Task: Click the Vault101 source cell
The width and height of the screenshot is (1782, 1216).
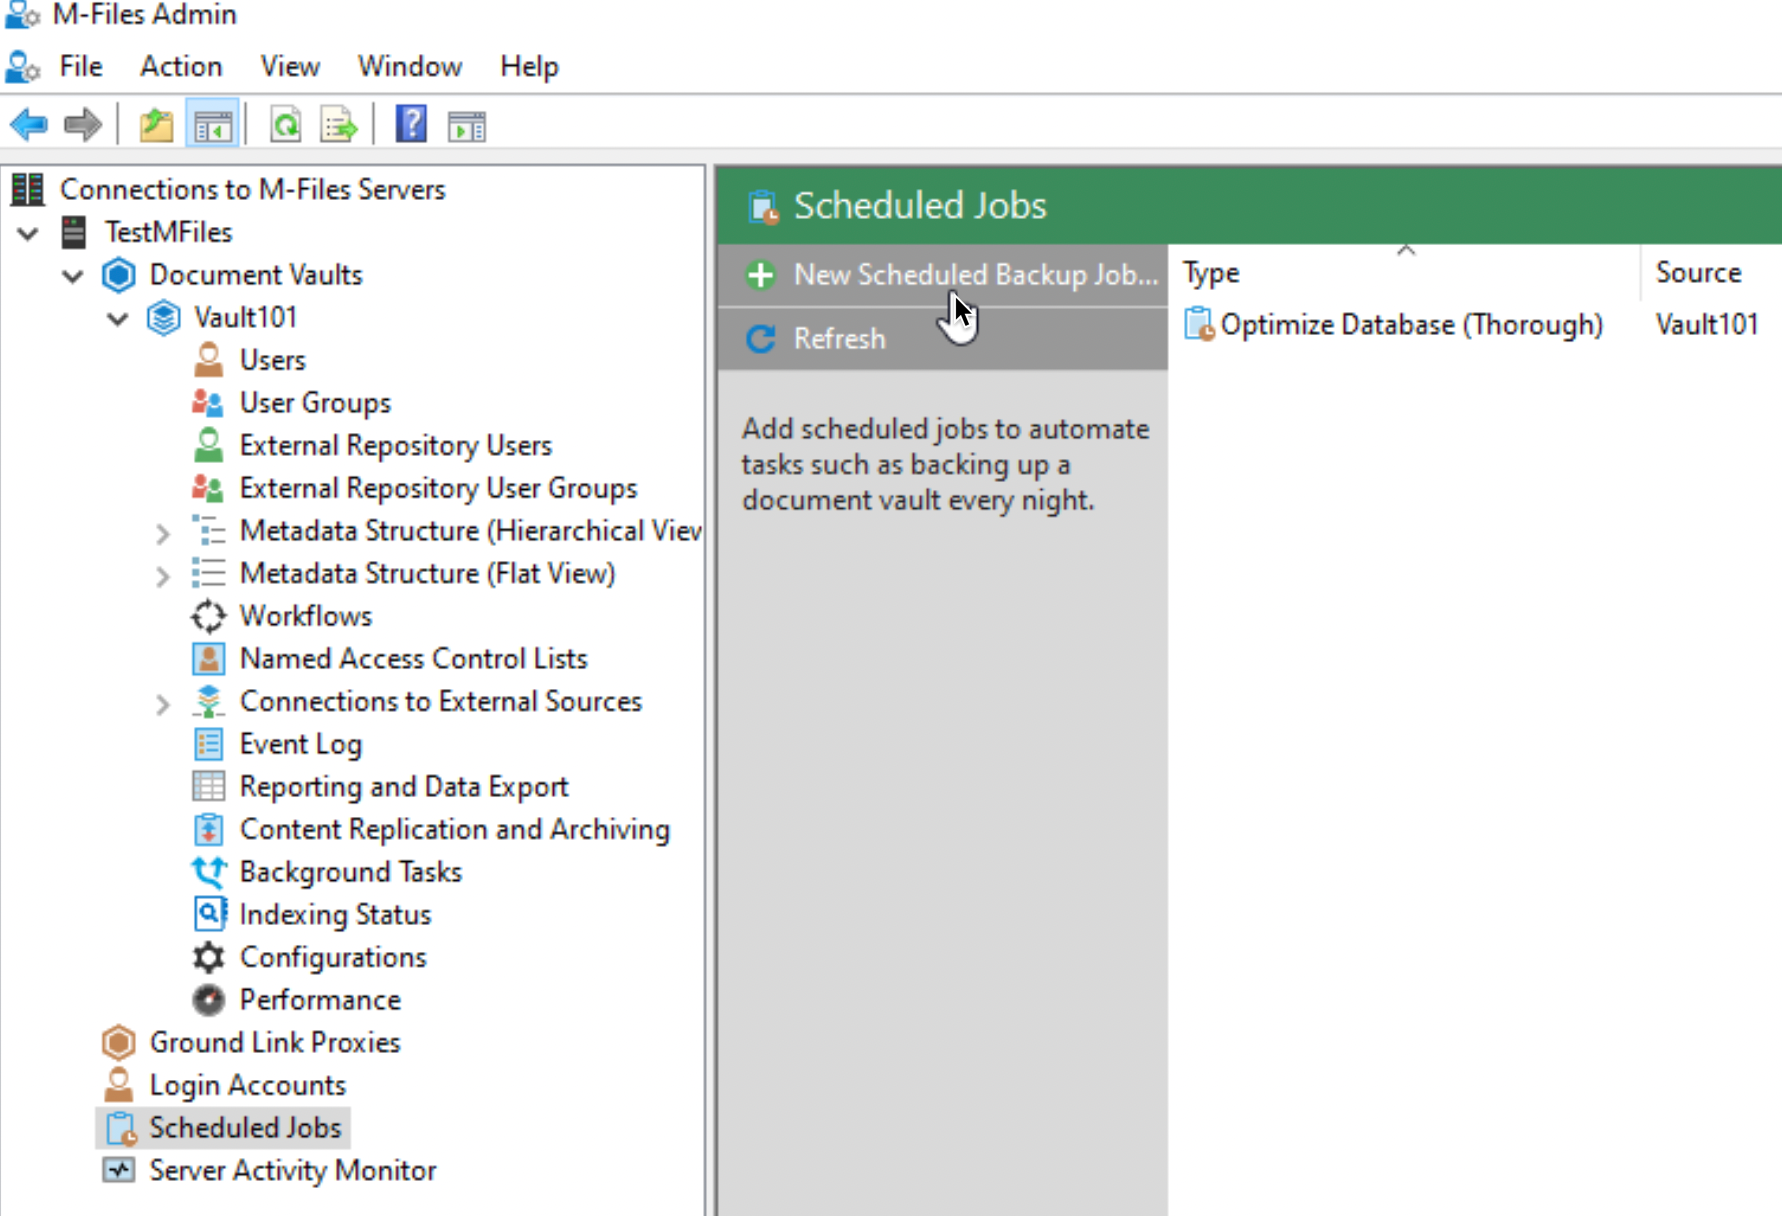Action: coord(1707,325)
